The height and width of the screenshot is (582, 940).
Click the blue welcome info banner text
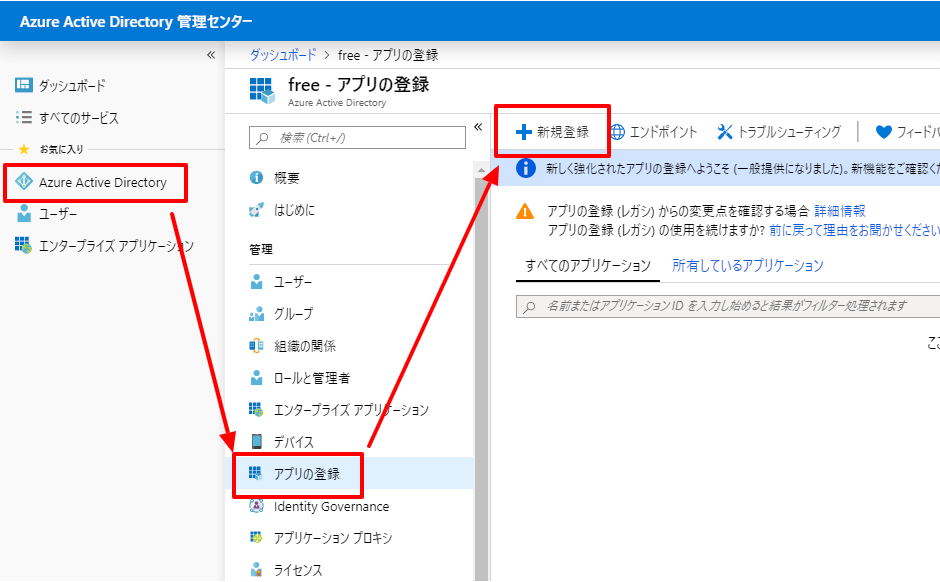[742, 168]
